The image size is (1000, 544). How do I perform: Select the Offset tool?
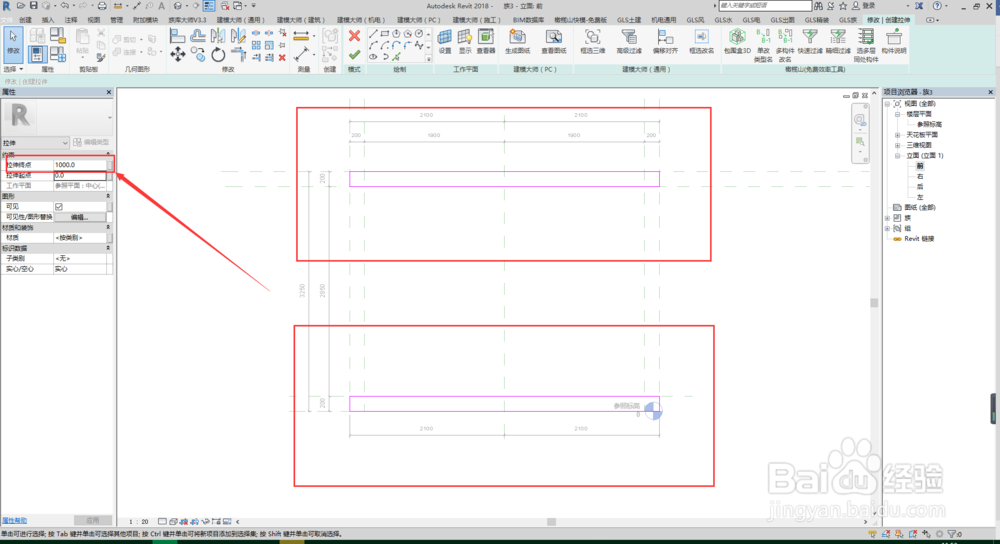pyautogui.click(x=198, y=36)
